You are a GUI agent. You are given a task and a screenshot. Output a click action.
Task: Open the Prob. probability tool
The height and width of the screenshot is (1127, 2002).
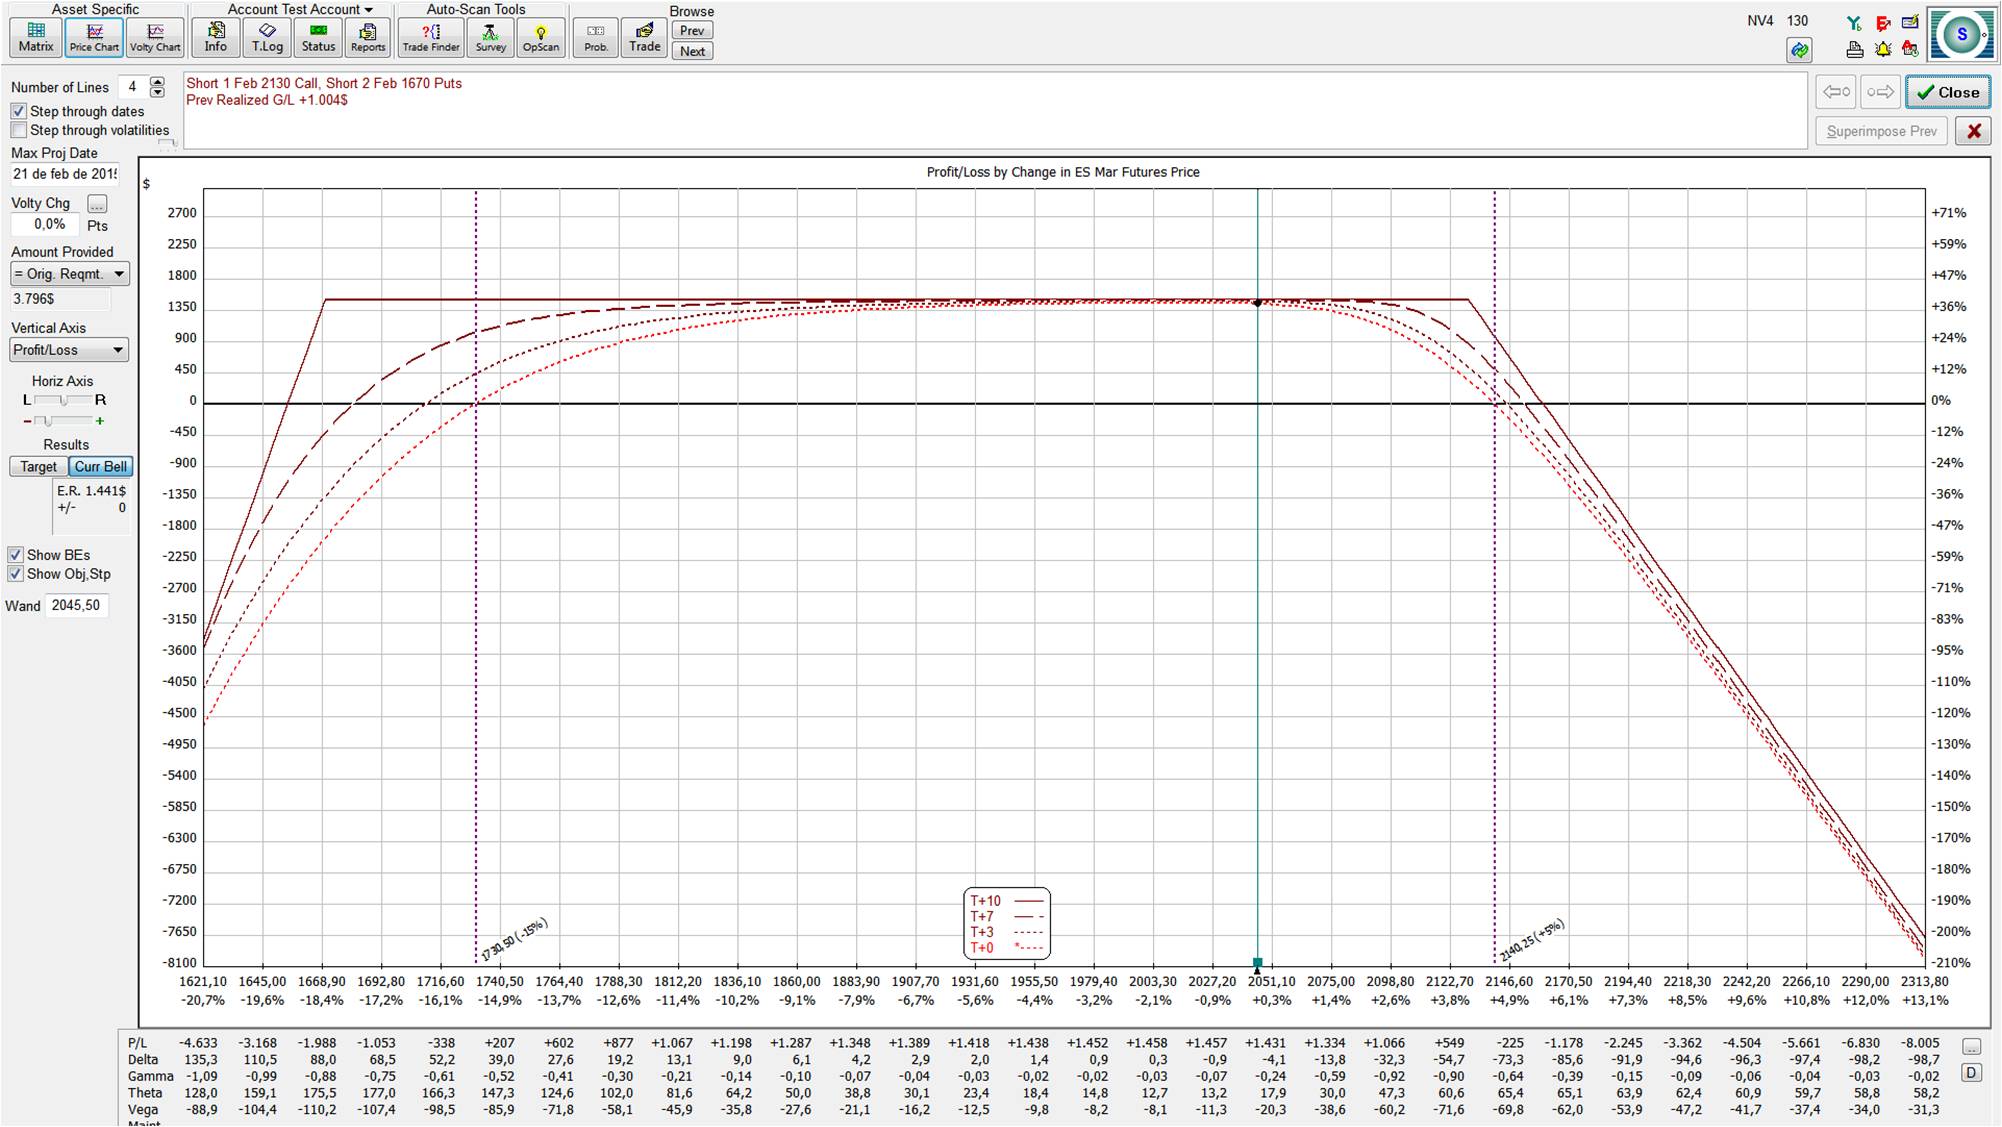point(596,37)
